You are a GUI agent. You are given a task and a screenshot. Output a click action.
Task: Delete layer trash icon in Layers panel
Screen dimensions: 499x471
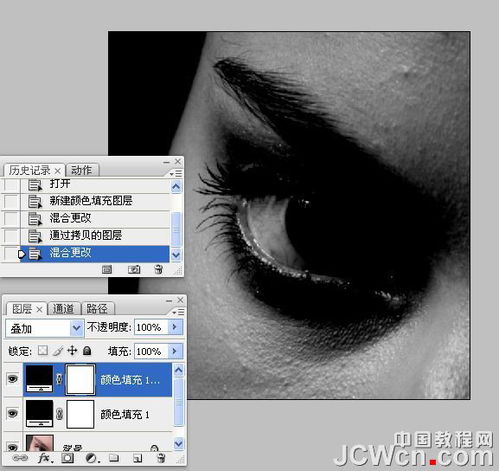[161, 458]
